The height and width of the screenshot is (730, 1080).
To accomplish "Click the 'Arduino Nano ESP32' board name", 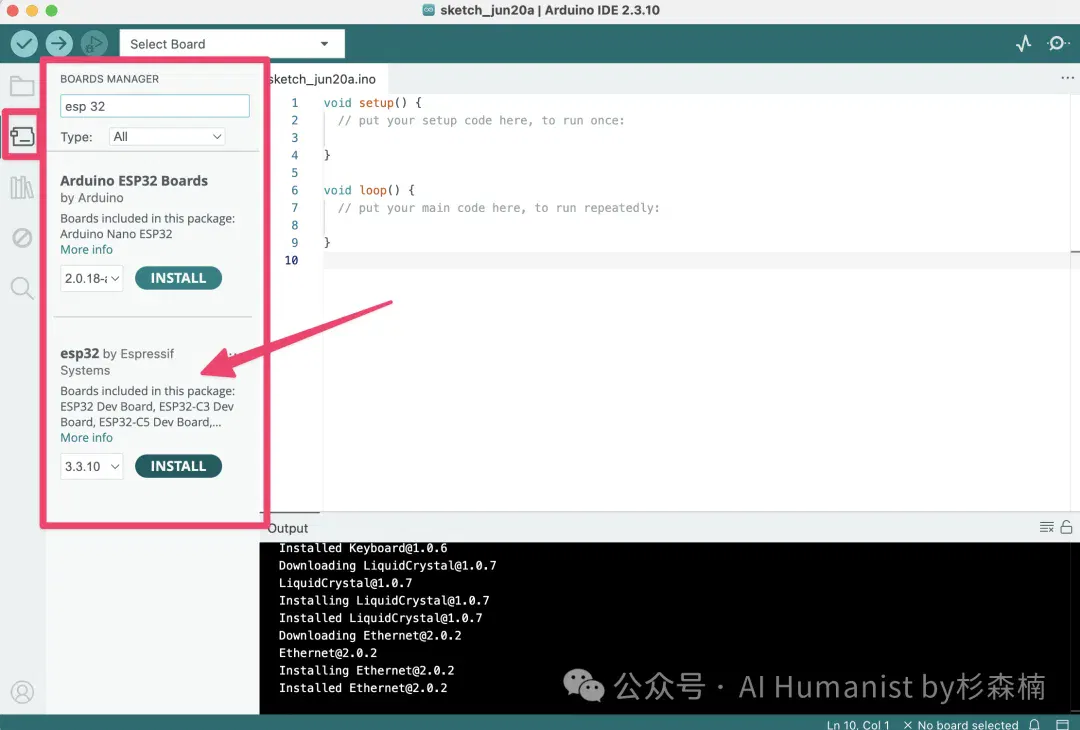I will coord(116,234).
